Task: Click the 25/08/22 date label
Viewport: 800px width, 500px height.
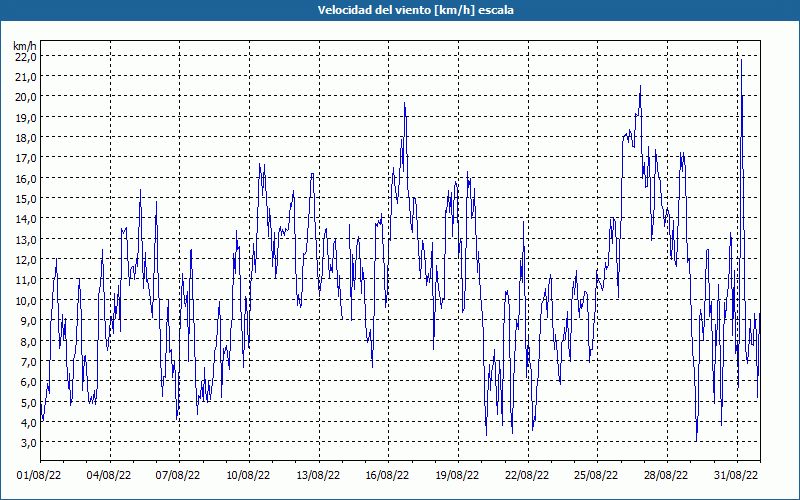Action: pyautogui.click(x=596, y=476)
